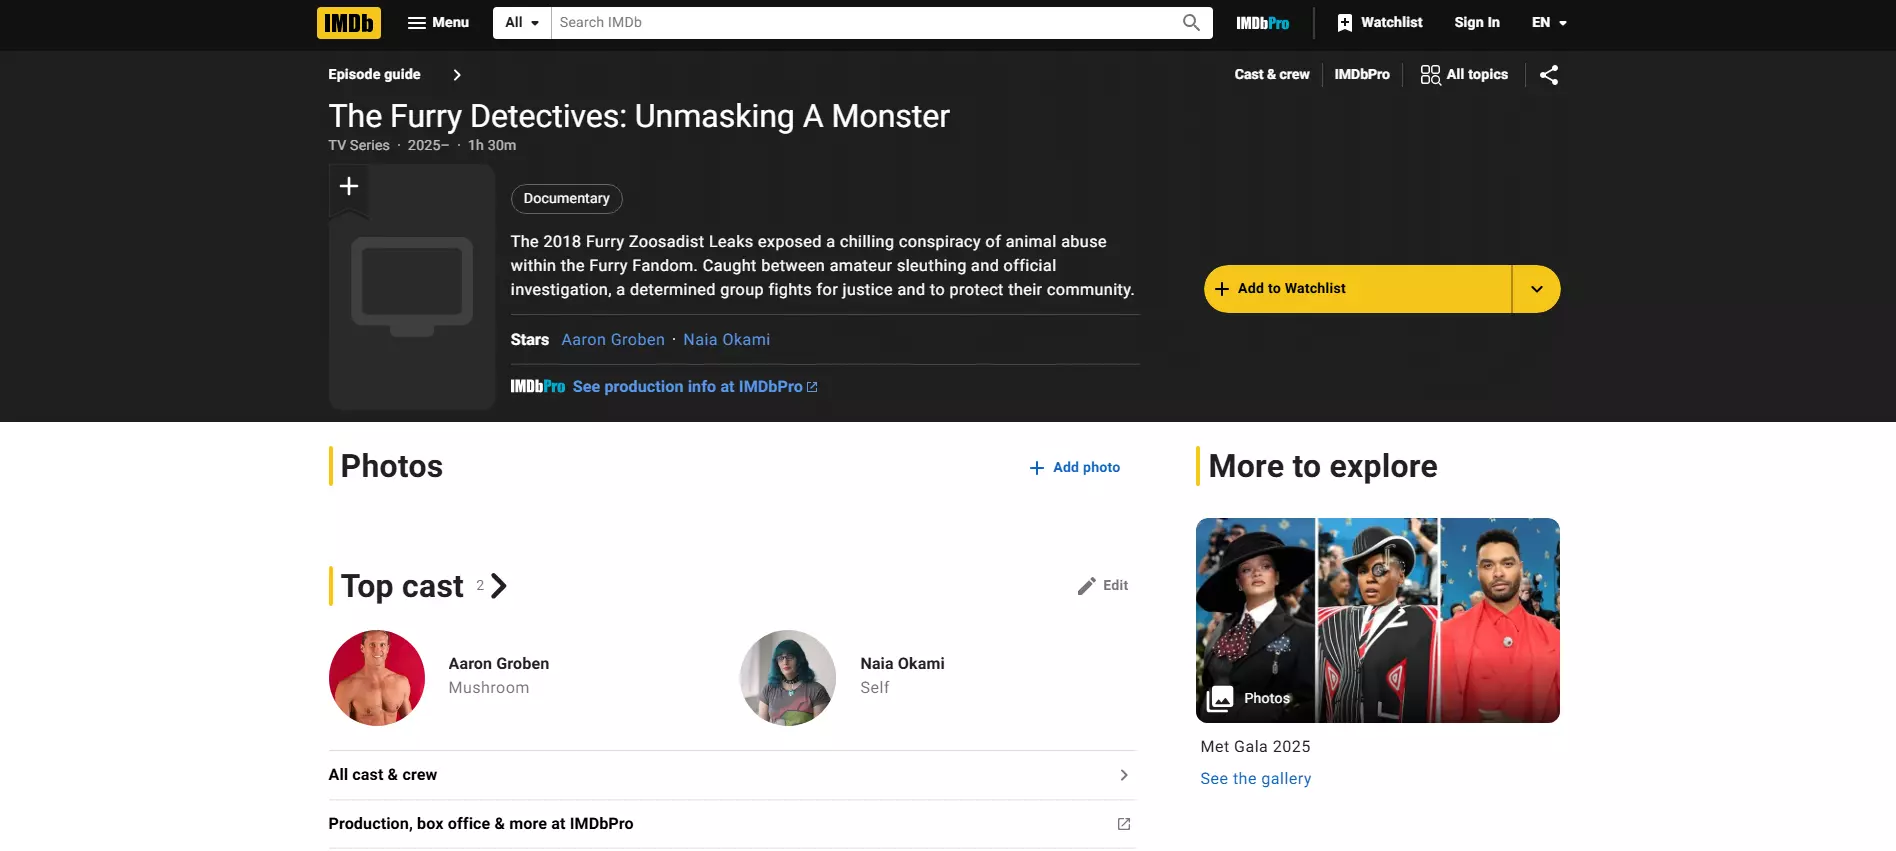Viewport: 1896px width, 851px height.
Task: Open the placeholder poster image
Action: tap(412, 287)
